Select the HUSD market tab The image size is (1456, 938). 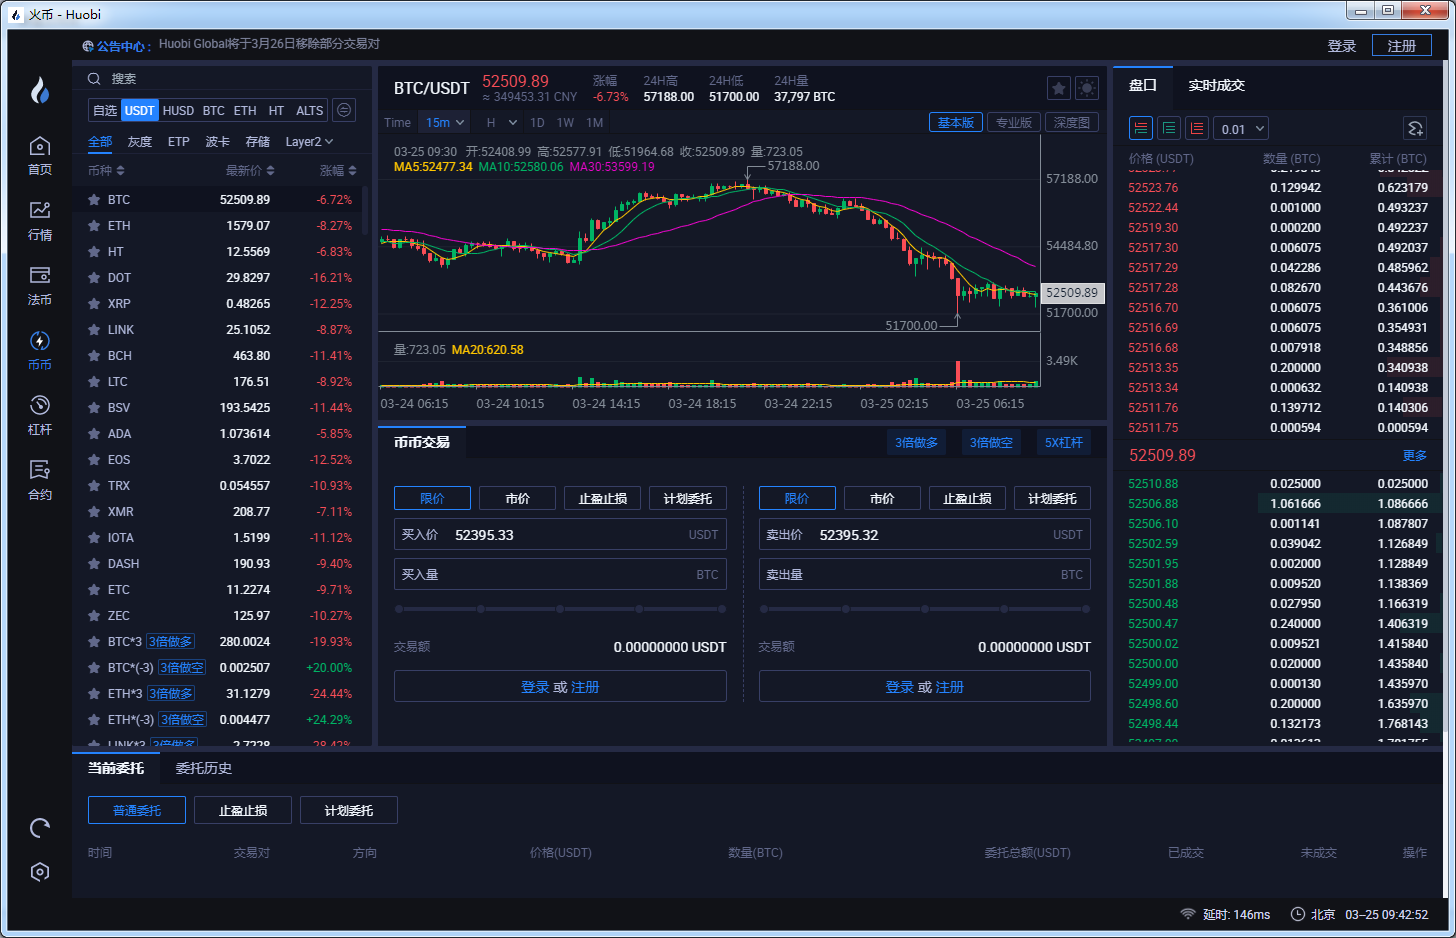coord(178,111)
